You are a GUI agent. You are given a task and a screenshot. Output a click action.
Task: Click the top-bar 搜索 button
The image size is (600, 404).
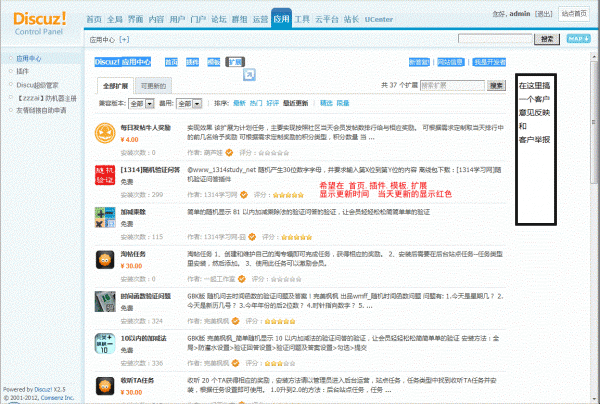[547, 39]
